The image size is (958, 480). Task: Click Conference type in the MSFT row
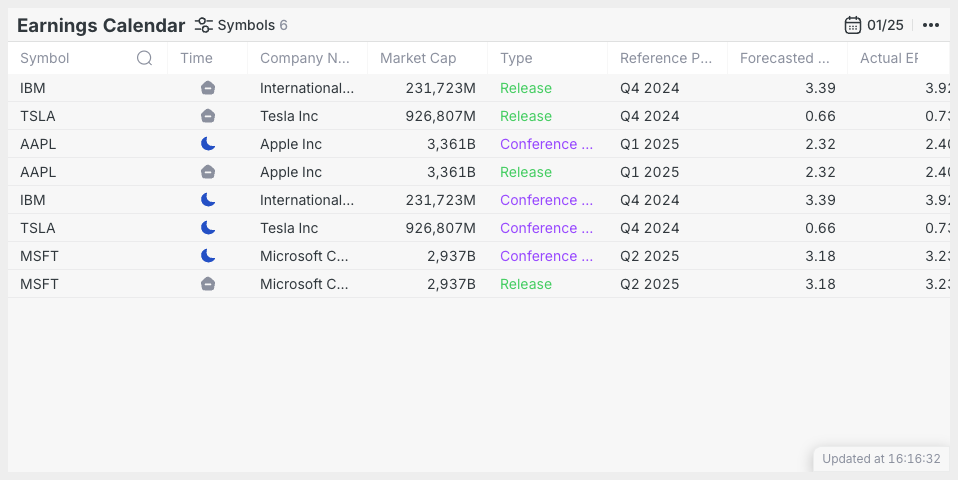546,256
